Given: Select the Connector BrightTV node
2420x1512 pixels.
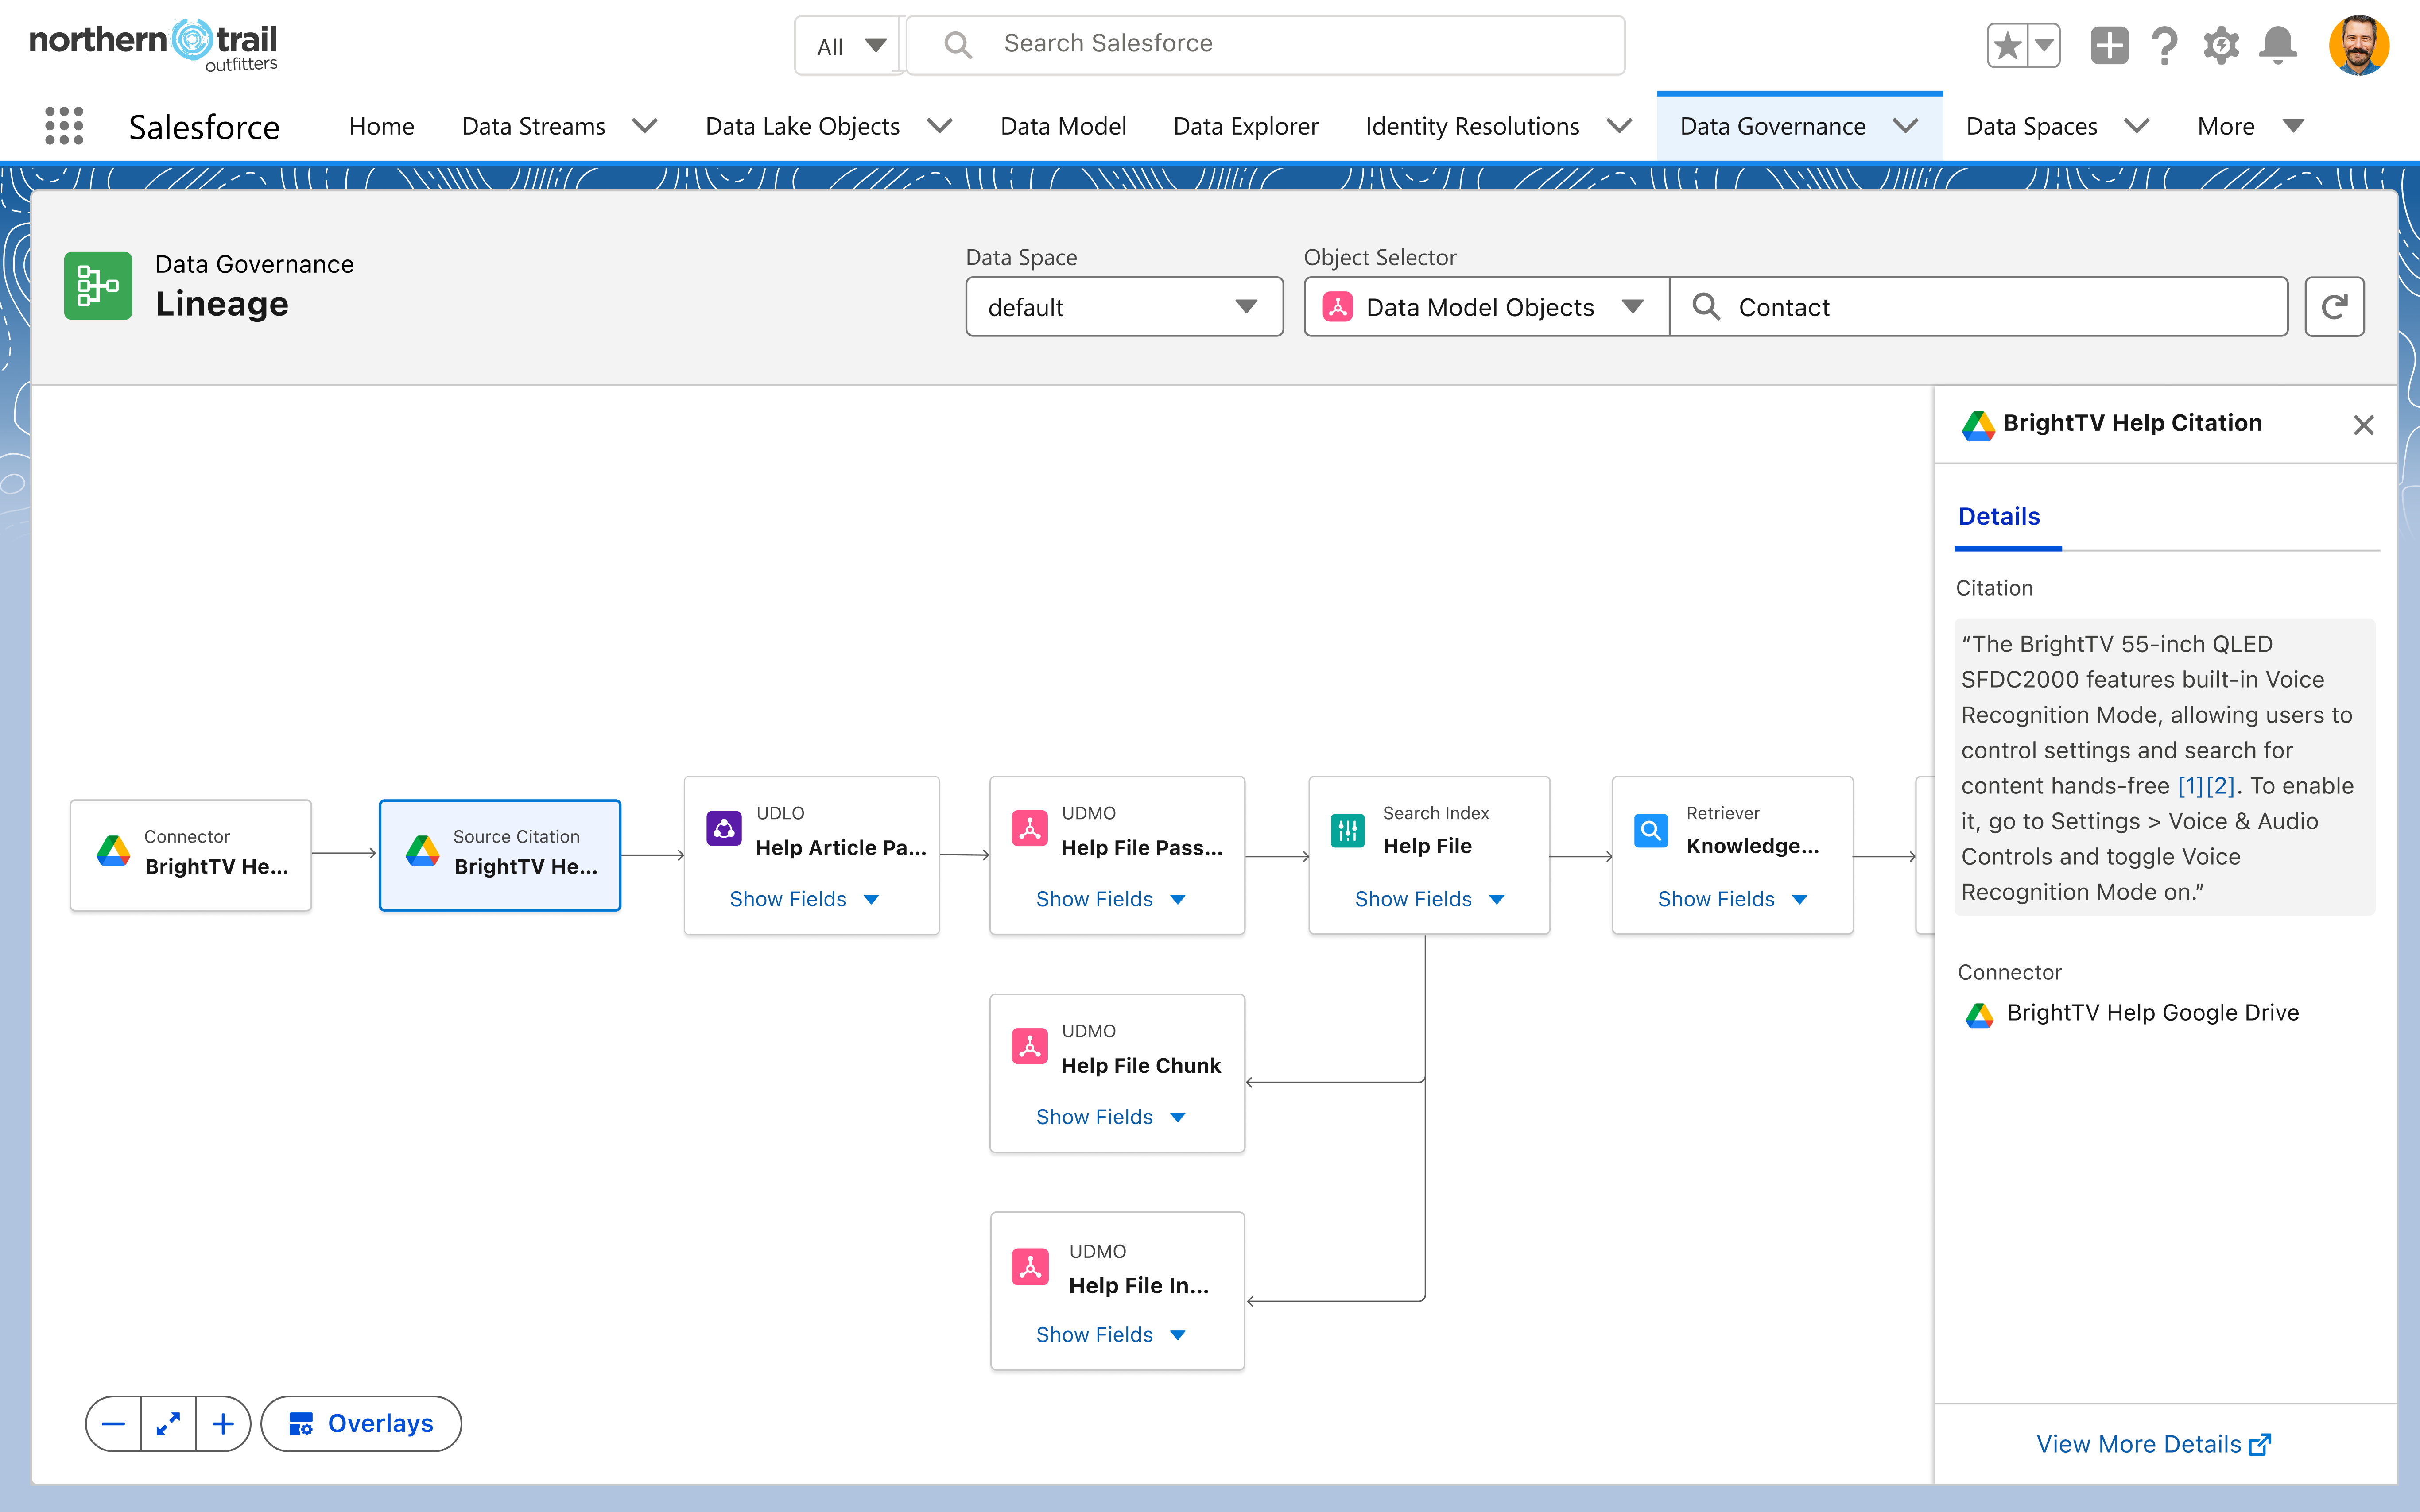Looking at the screenshot, I should (x=191, y=854).
